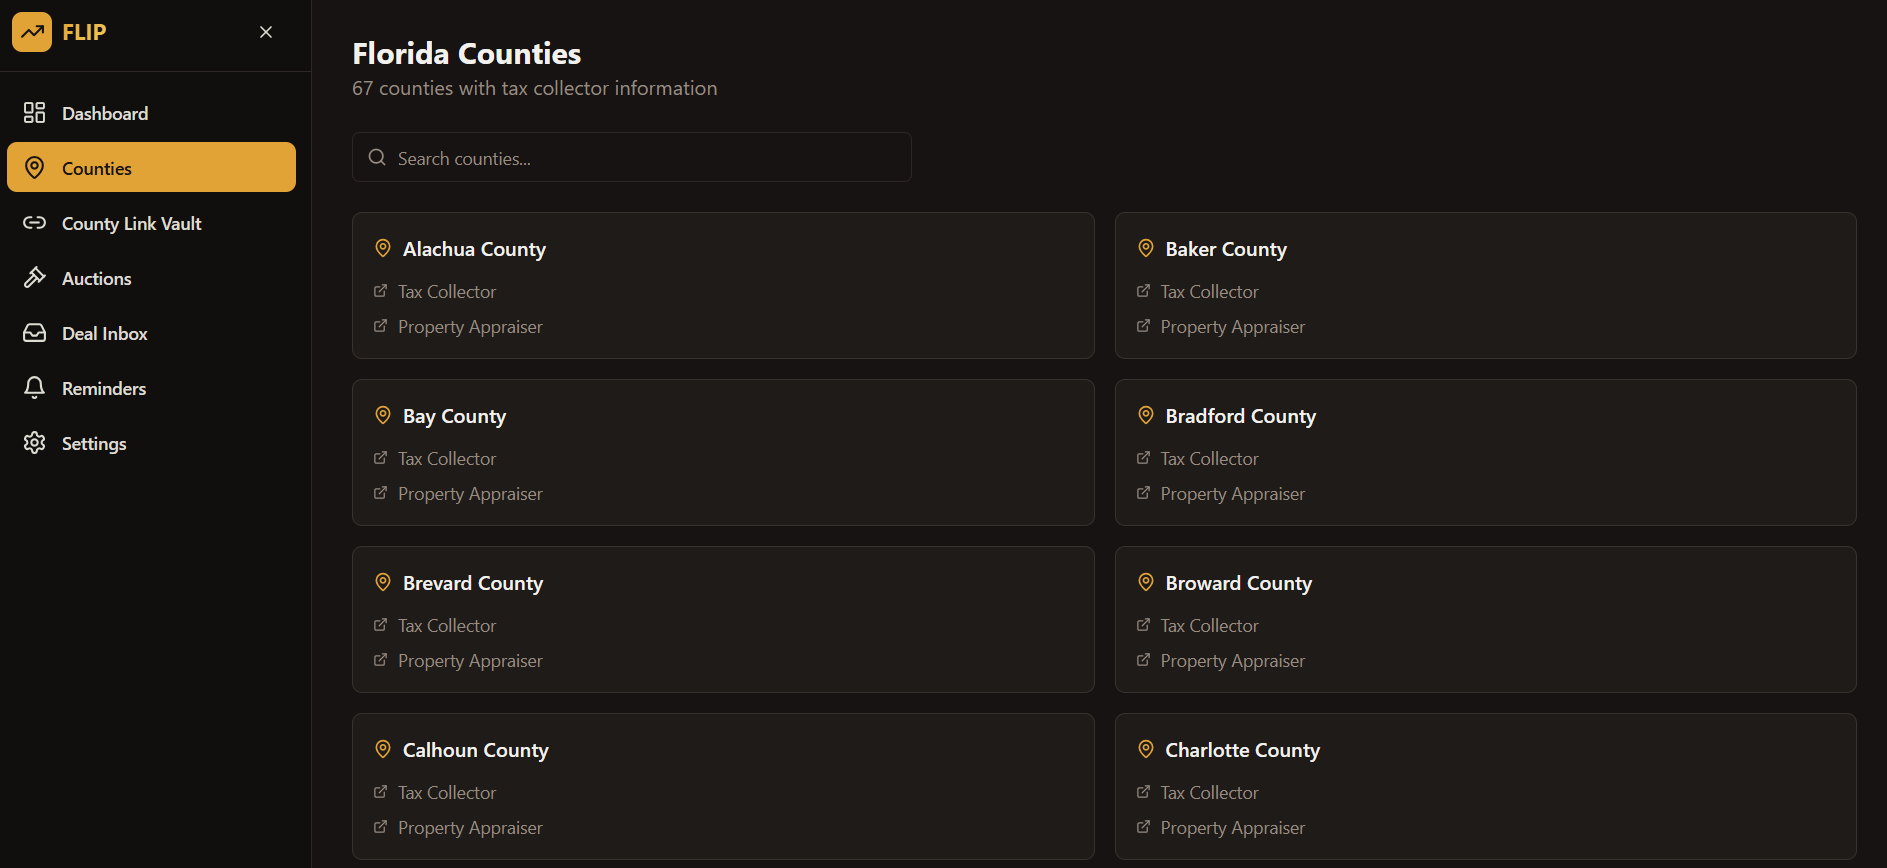Click the County Link Vault chain icon
The image size is (1887, 868).
(35, 222)
